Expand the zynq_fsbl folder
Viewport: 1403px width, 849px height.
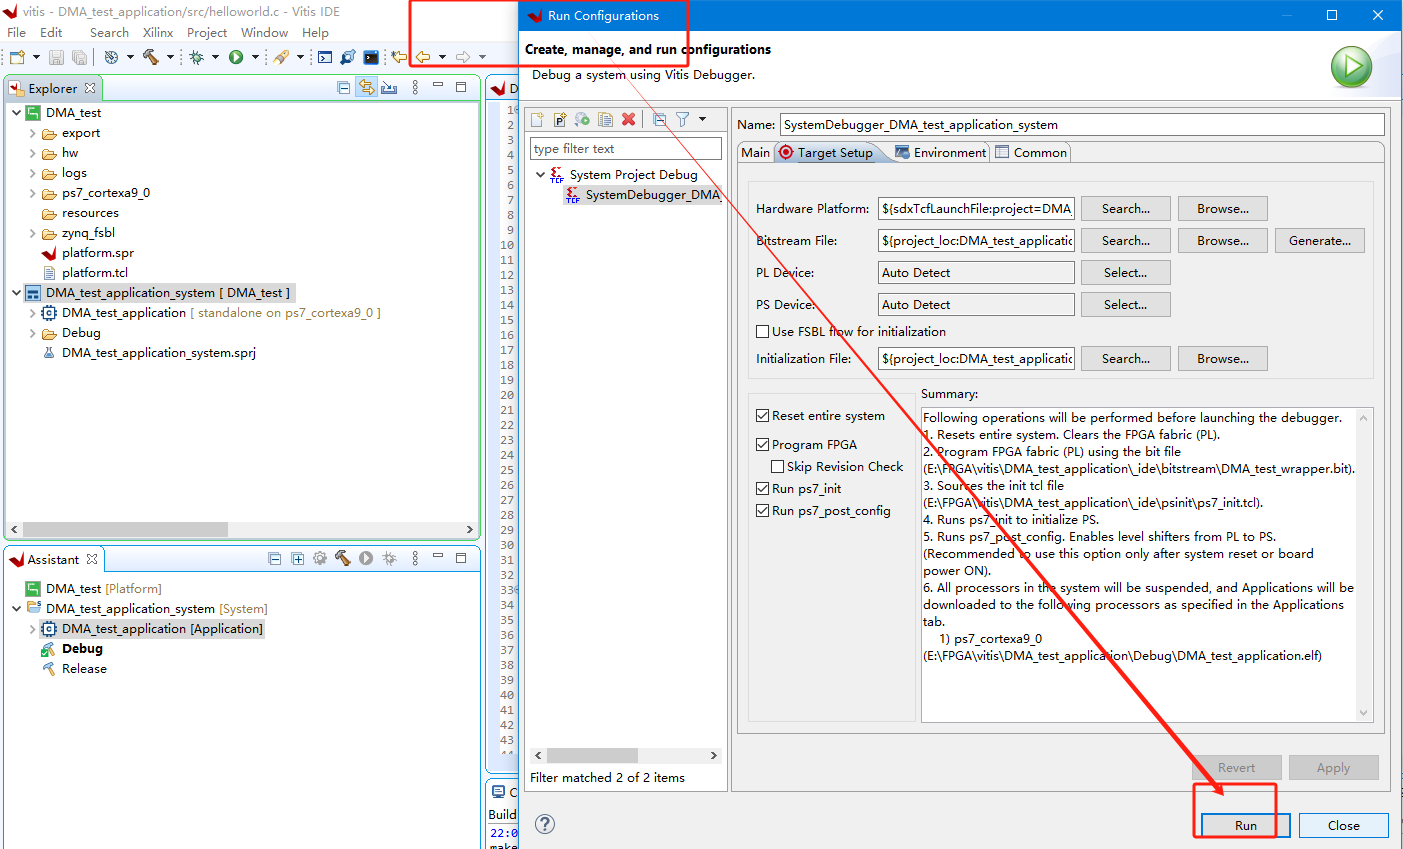click(x=33, y=233)
